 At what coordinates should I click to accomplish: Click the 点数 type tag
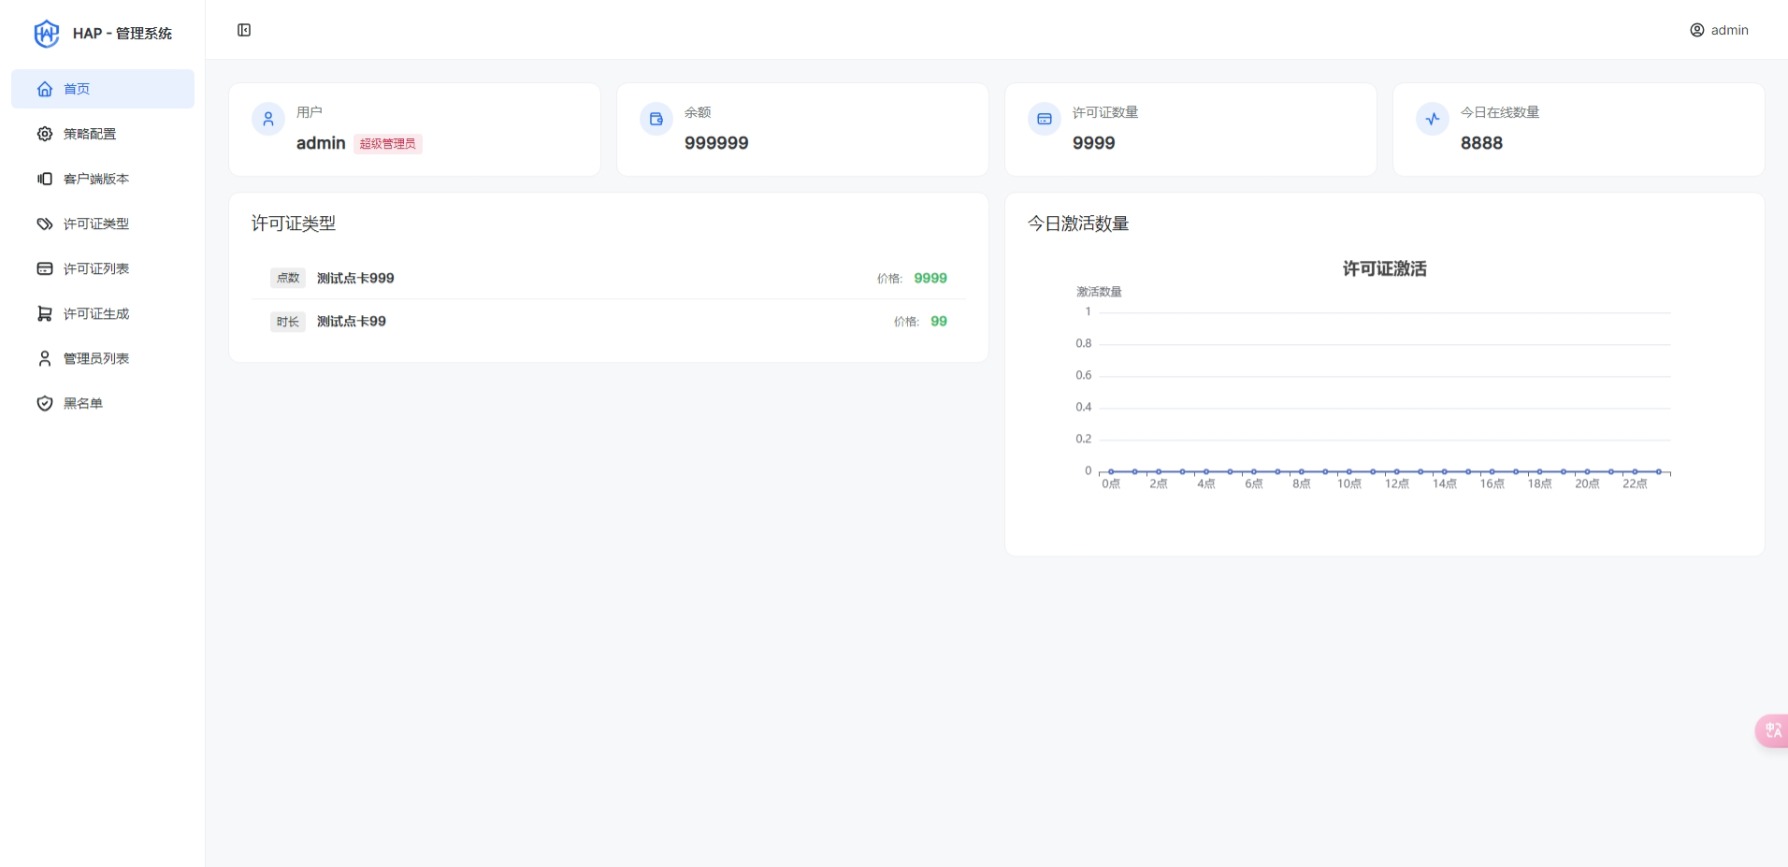pos(288,278)
